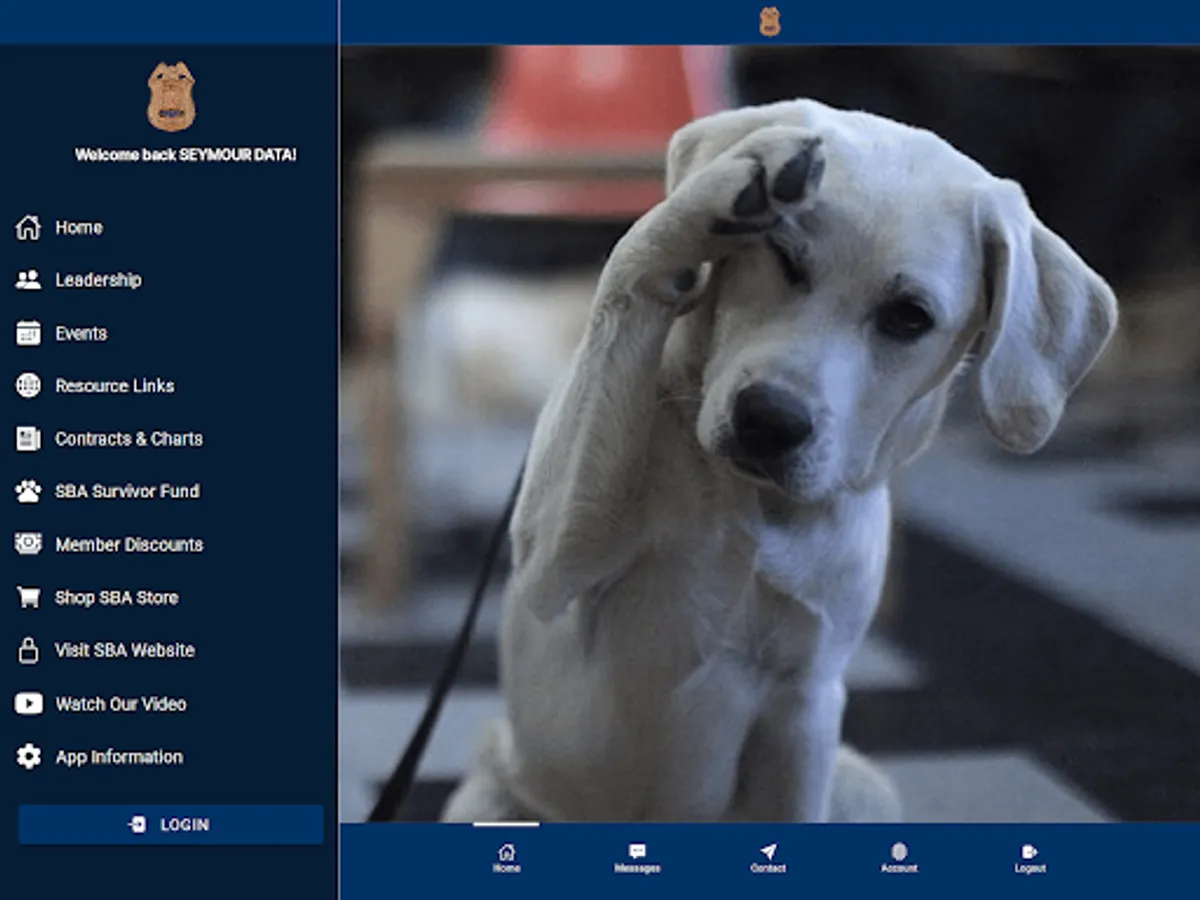The width and height of the screenshot is (1200, 900).
Task: Tap the SBA badge logo atop the sidebar
Action: coord(170,97)
